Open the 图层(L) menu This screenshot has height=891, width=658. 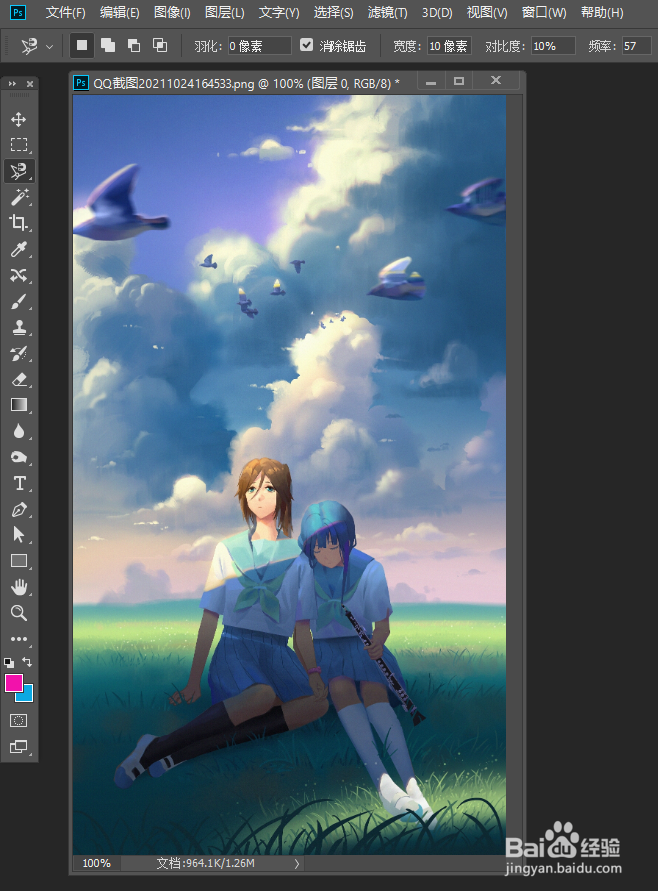(224, 13)
